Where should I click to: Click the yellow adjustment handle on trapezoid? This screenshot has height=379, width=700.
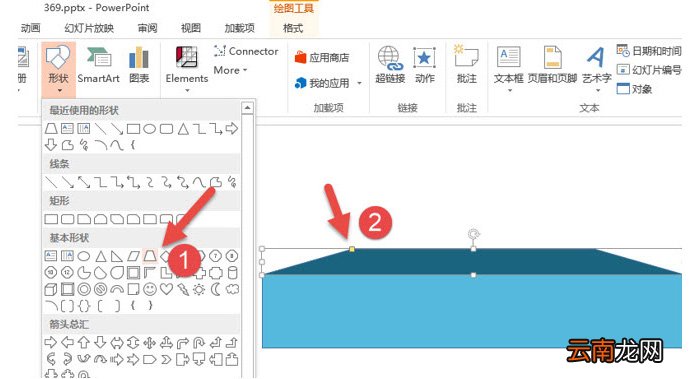[352, 249]
